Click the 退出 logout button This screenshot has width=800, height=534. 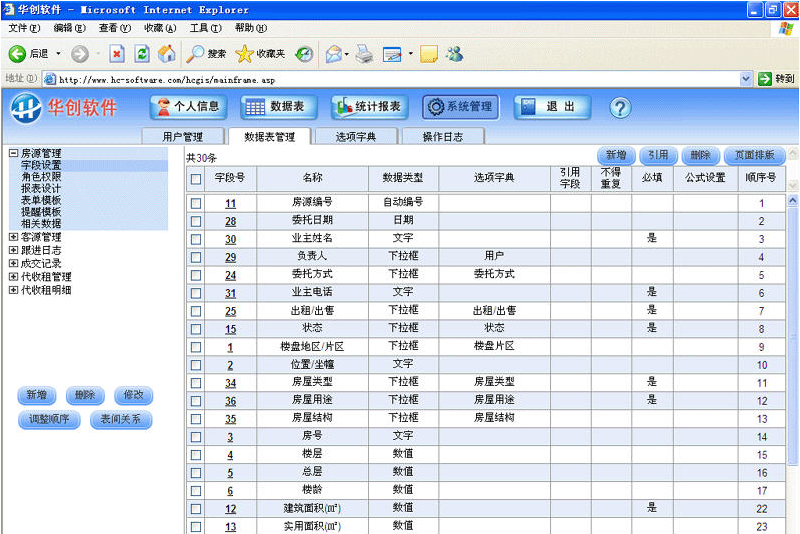(x=546, y=107)
